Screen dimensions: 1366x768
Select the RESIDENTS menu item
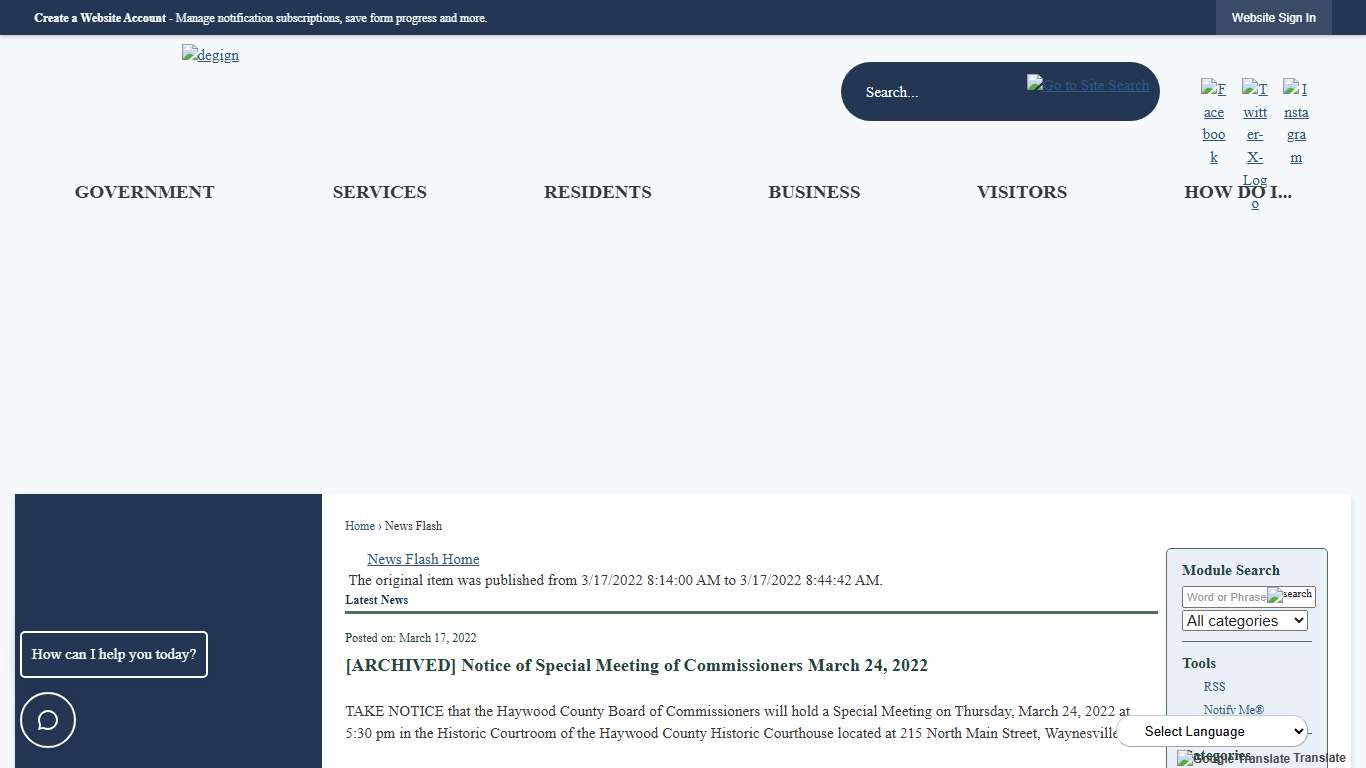click(597, 192)
